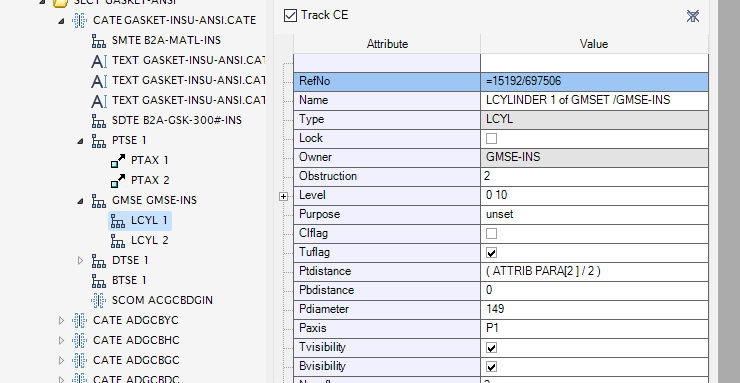
Task: Click the SMTE B2A-MATL-INS hierarchy icon
Action: tap(98, 41)
